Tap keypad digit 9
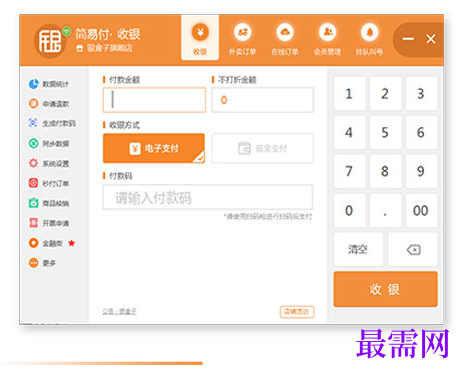Image resolution: width=468 pixels, height=375 pixels. coord(421,171)
